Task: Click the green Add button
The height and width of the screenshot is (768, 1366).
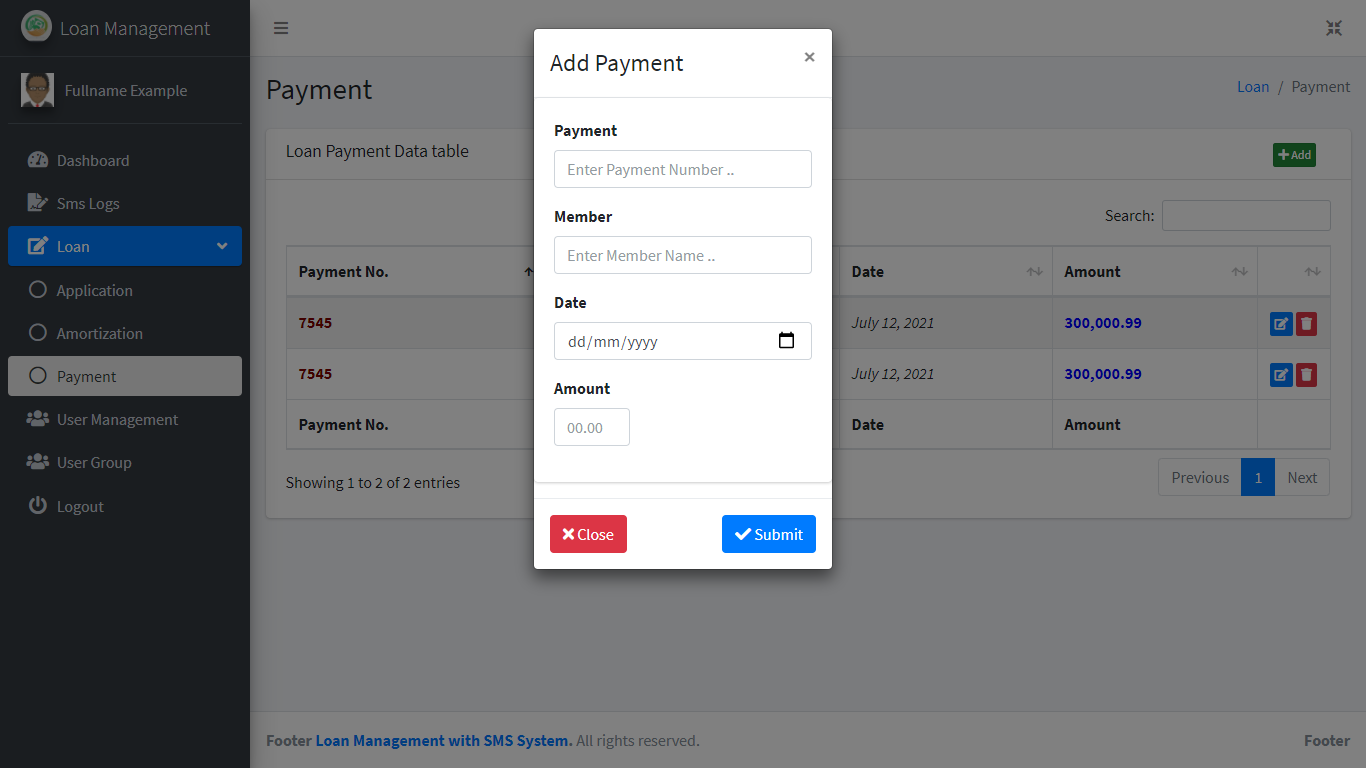Action: (x=1294, y=155)
